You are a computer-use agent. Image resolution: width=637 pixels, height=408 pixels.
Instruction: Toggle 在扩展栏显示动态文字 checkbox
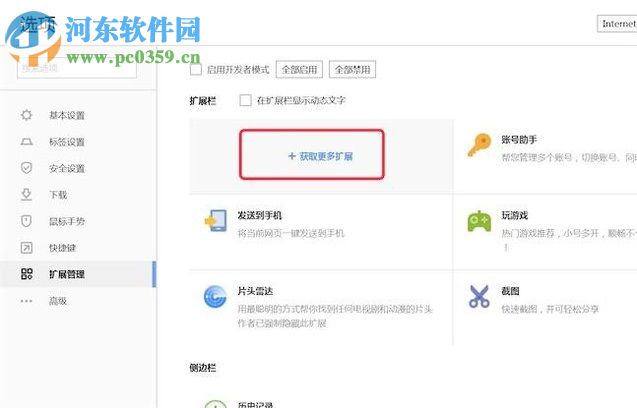tap(245, 100)
